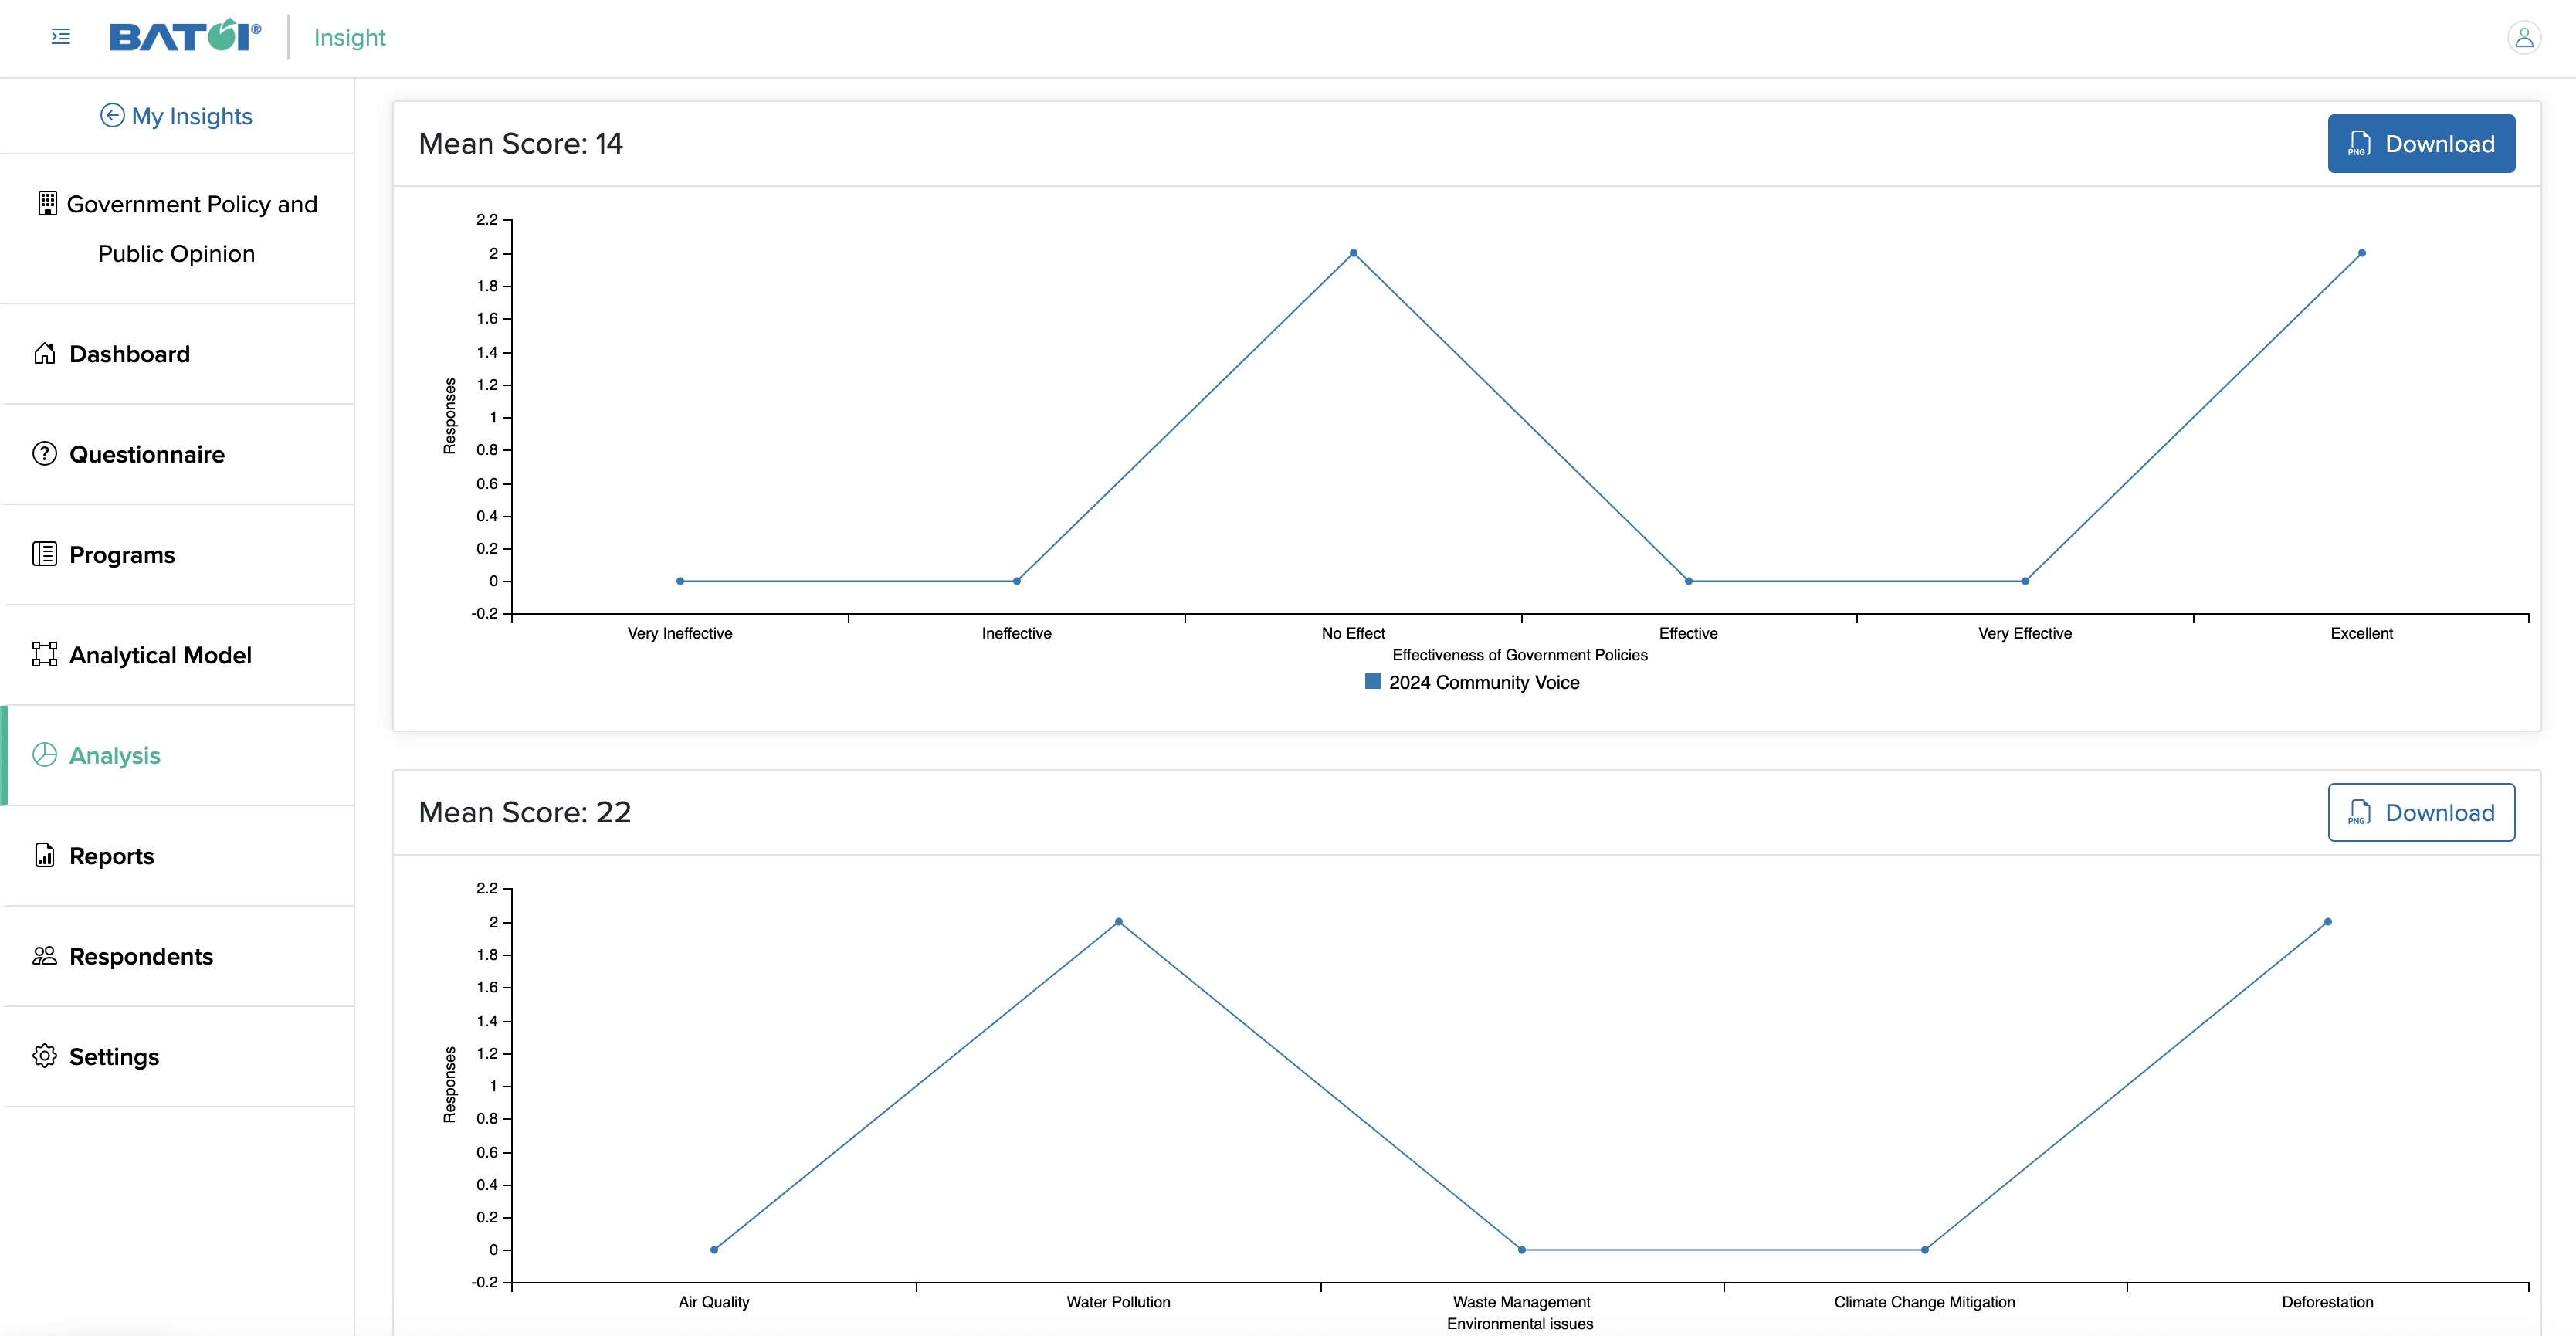Image resolution: width=2576 pixels, height=1336 pixels.
Task: Click the Effective data point
Action: click(x=1689, y=581)
